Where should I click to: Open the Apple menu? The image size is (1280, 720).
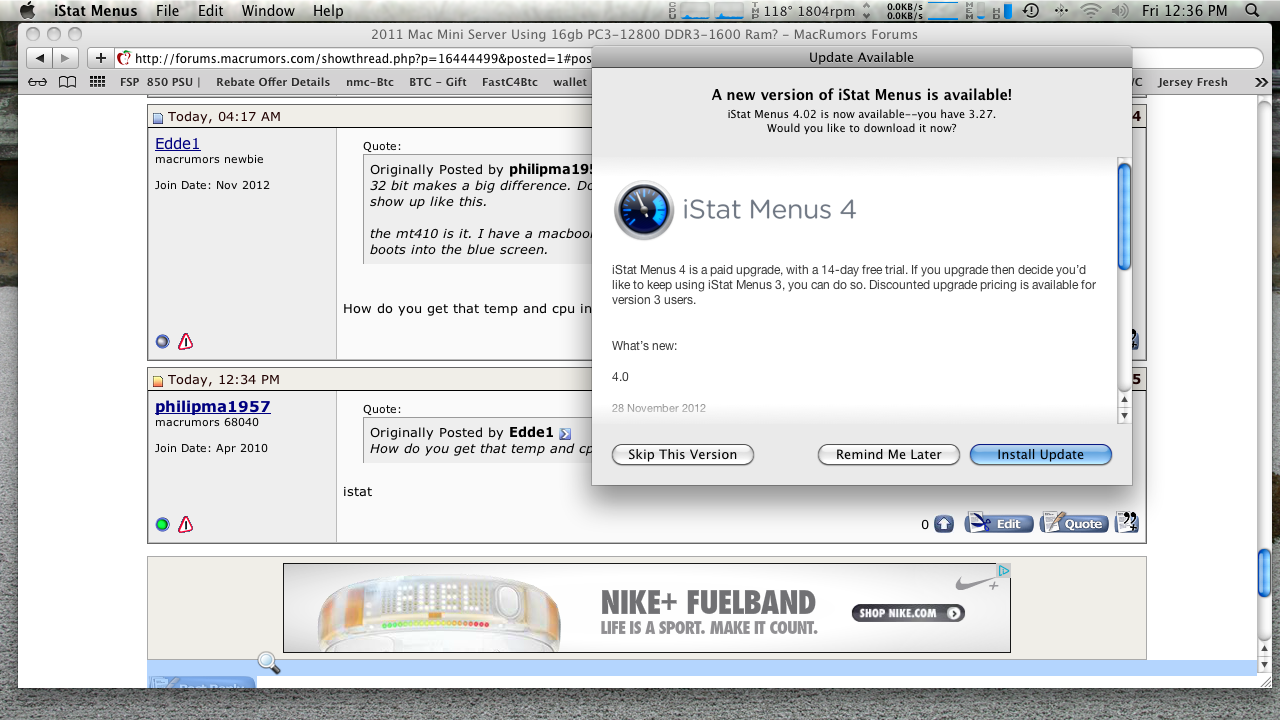pyautogui.click(x=27, y=11)
